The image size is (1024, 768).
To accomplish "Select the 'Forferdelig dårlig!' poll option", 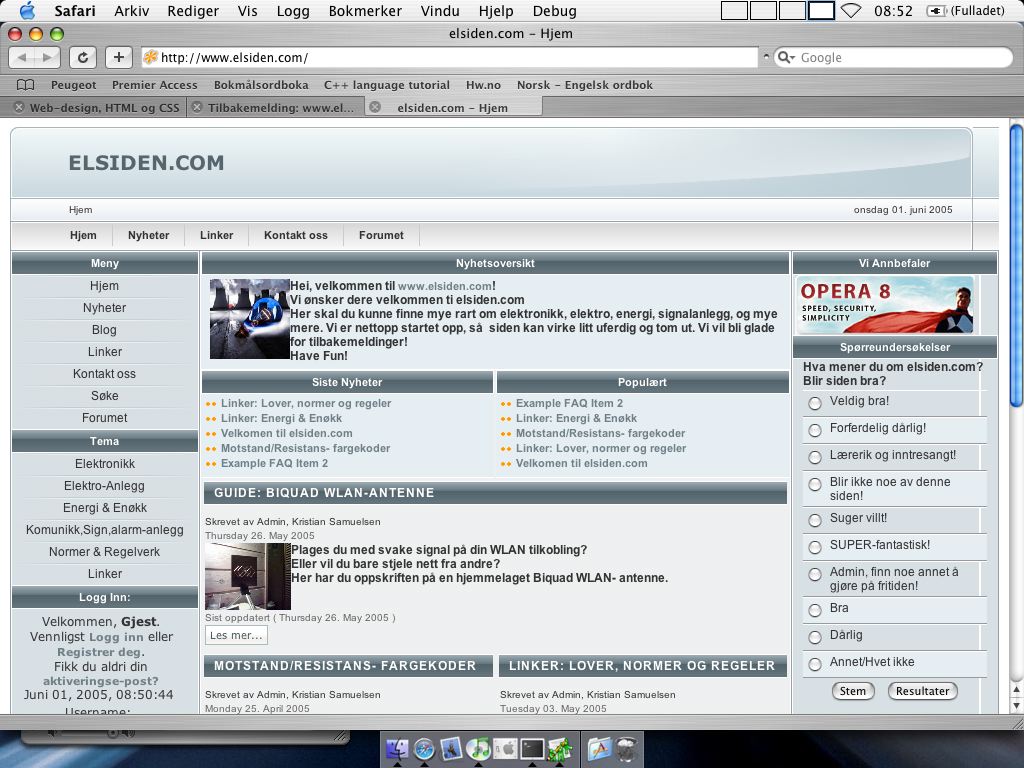I will tap(814, 430).
